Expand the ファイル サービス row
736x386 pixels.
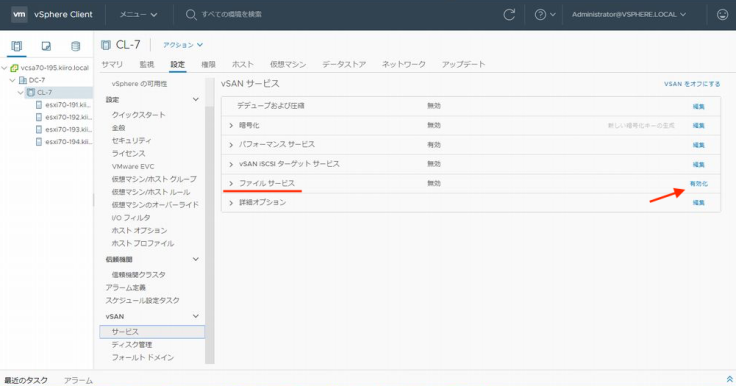click(x=231, y=184)
